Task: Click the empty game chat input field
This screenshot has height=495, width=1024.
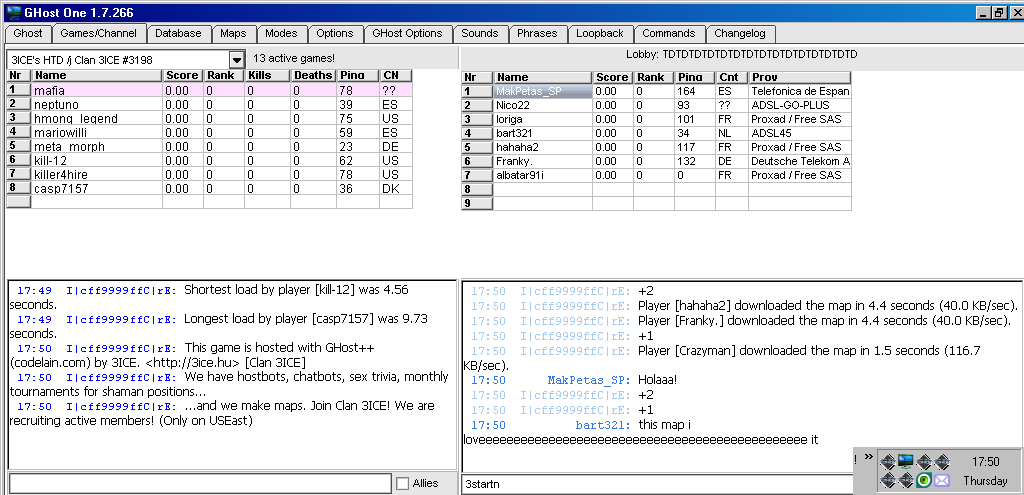Action: pyautogui.click(x=200, y=484)
